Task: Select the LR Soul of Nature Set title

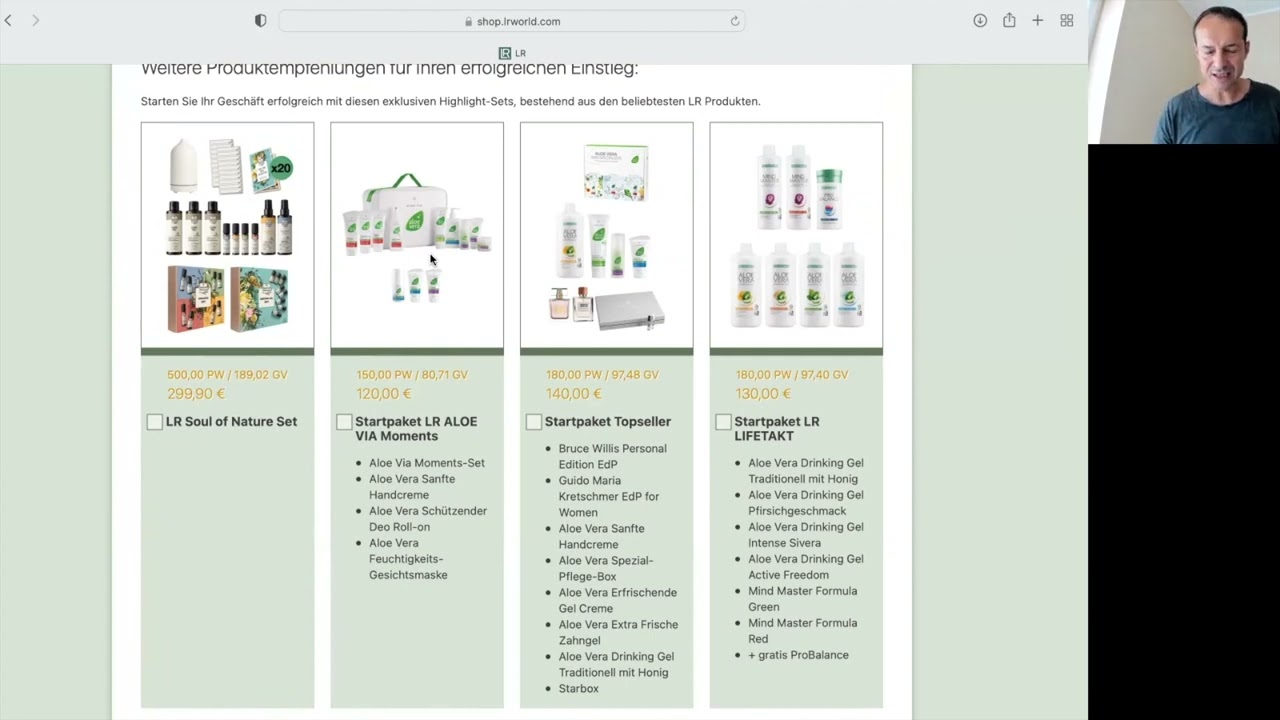Action: click(x=231, y=422)
